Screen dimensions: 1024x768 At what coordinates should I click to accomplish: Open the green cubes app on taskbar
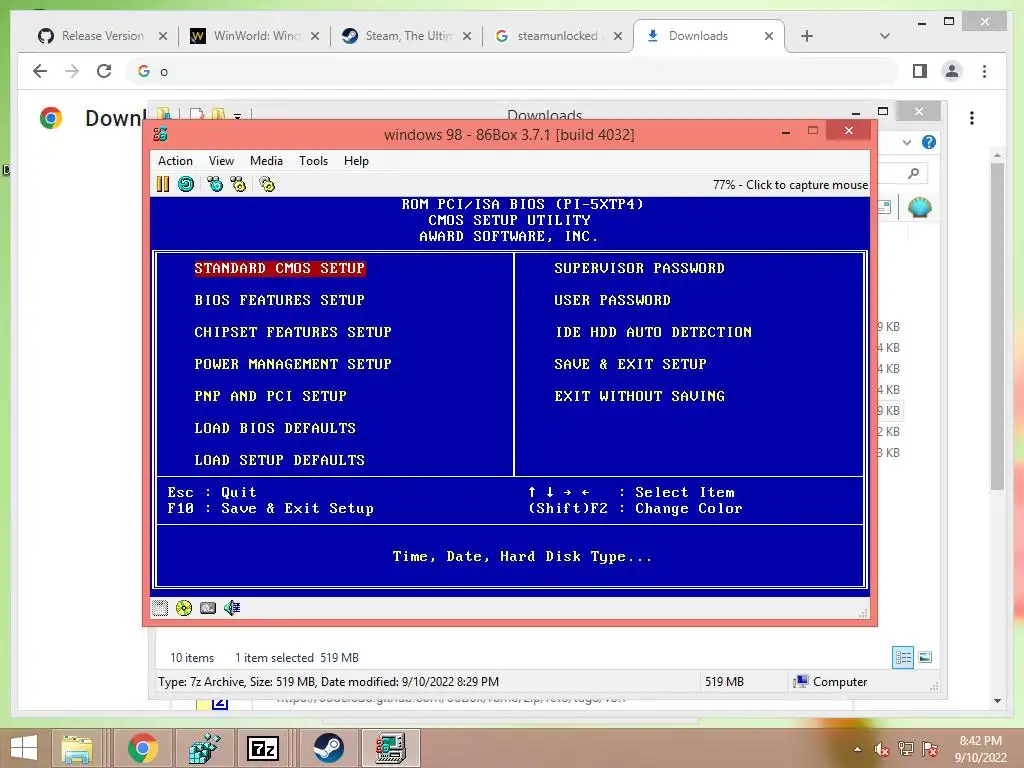click(204, 748)
